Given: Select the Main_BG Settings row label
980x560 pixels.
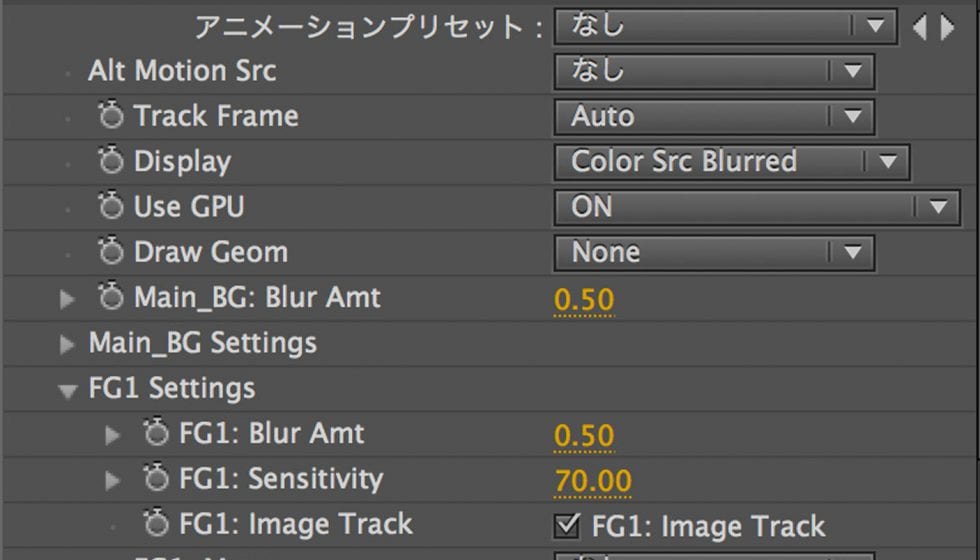Looking at the screenshot, I should (202, 343).
